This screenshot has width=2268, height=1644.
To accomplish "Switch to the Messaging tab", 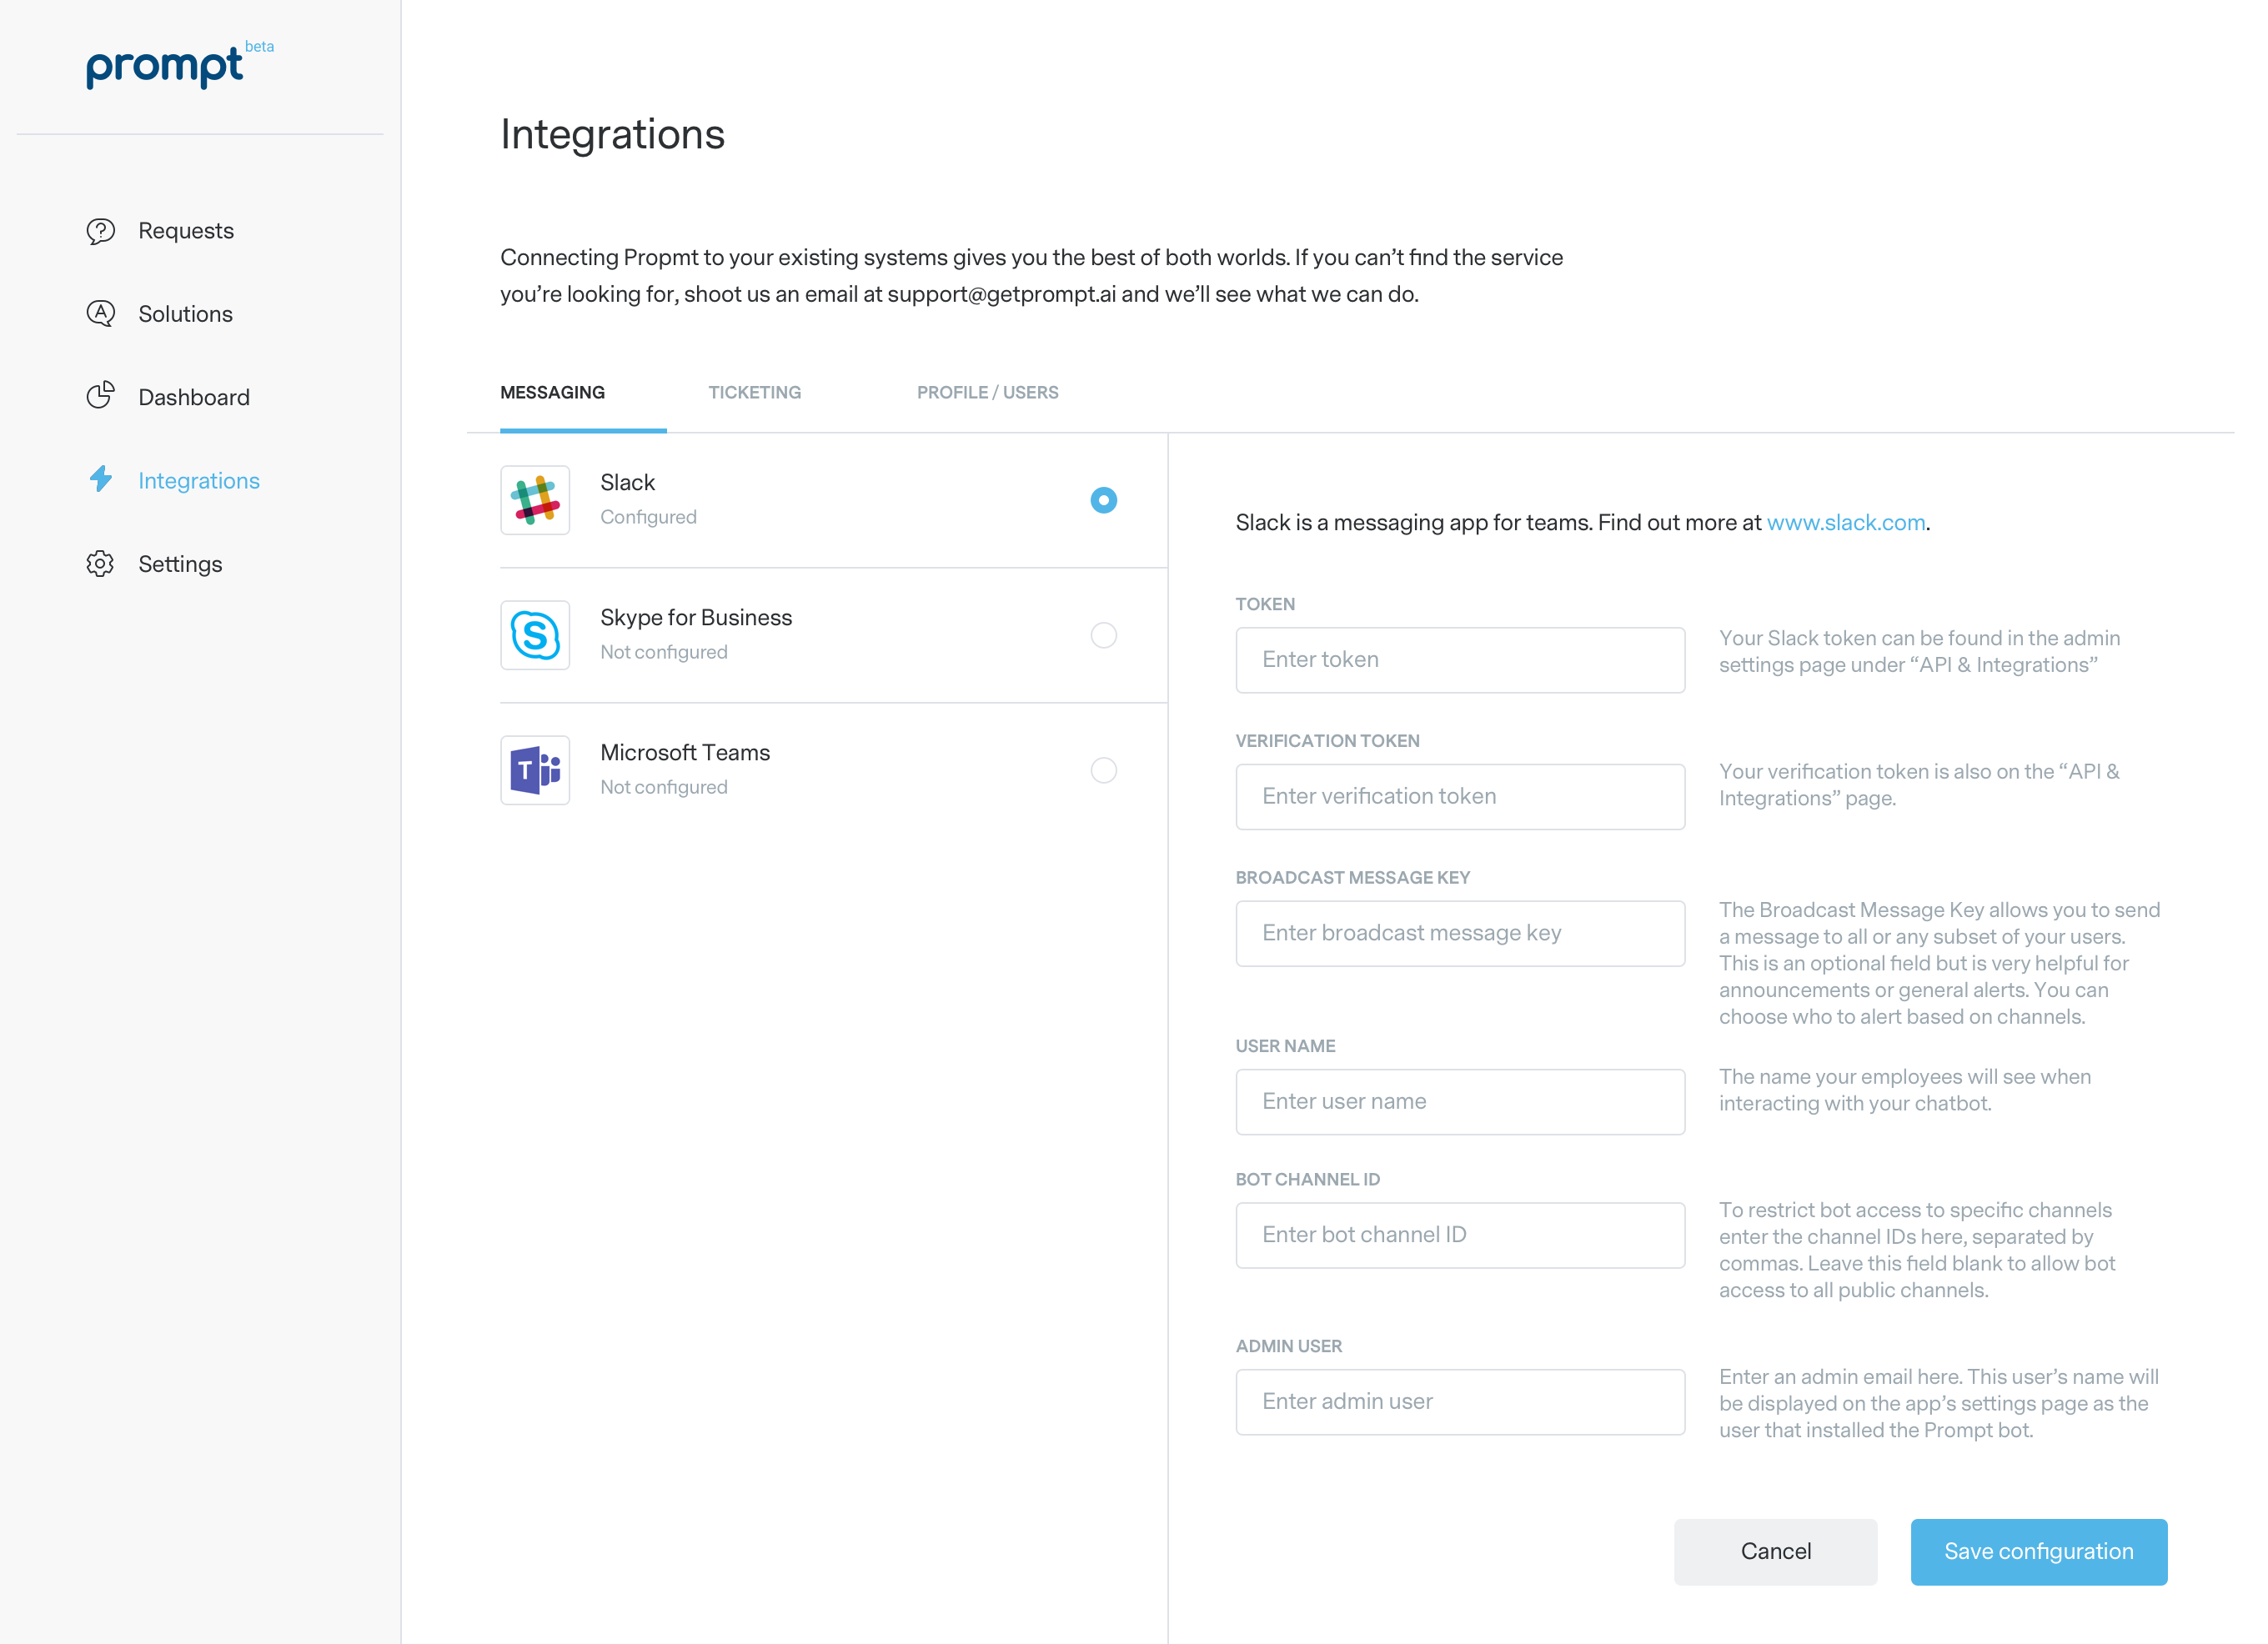I will tap(552, 393).
